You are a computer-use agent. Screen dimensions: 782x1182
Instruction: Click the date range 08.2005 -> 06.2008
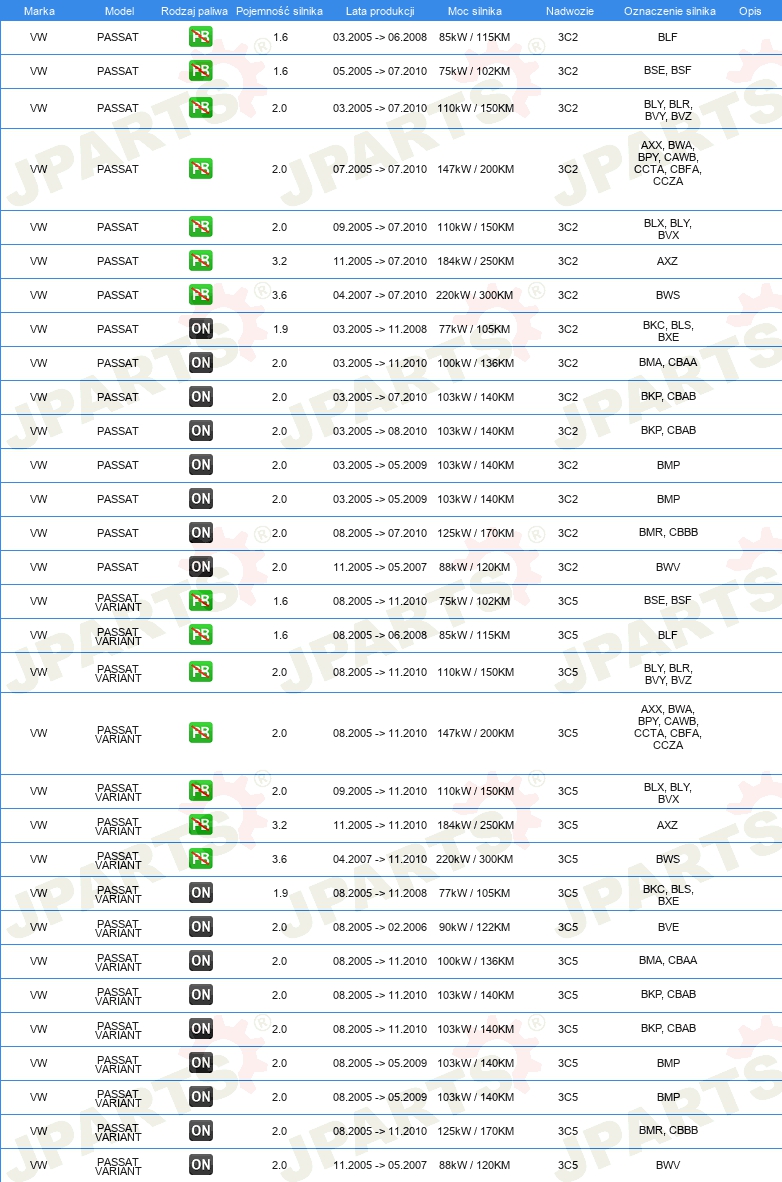380,635
